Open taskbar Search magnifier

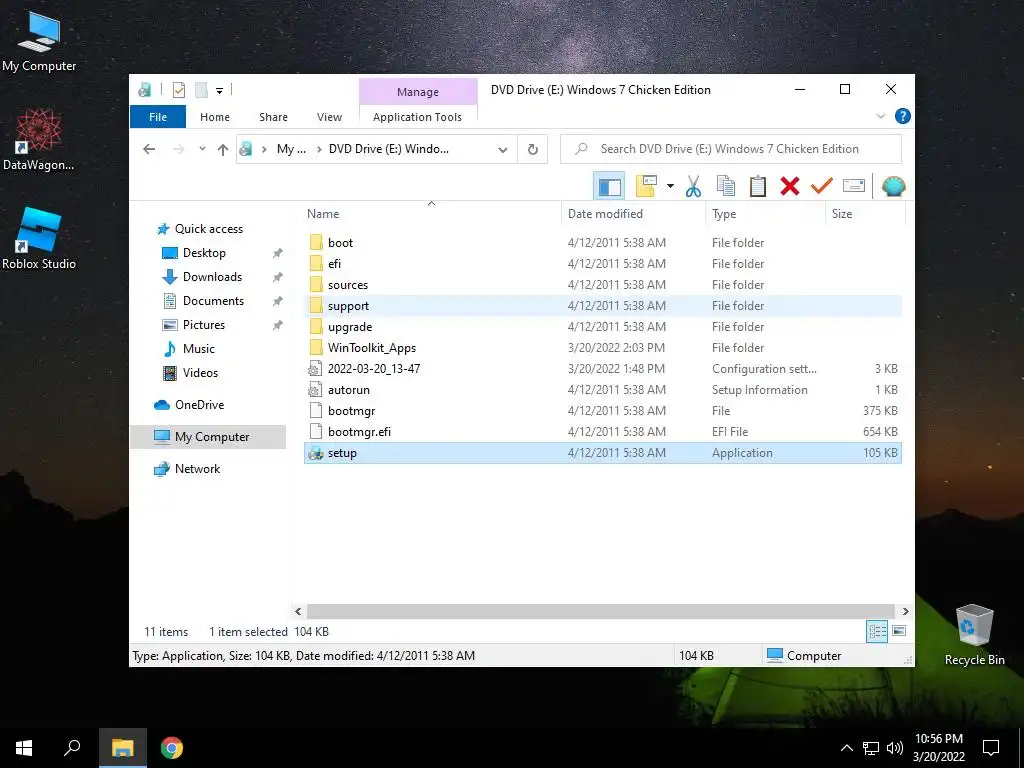(x=72, y=748)
